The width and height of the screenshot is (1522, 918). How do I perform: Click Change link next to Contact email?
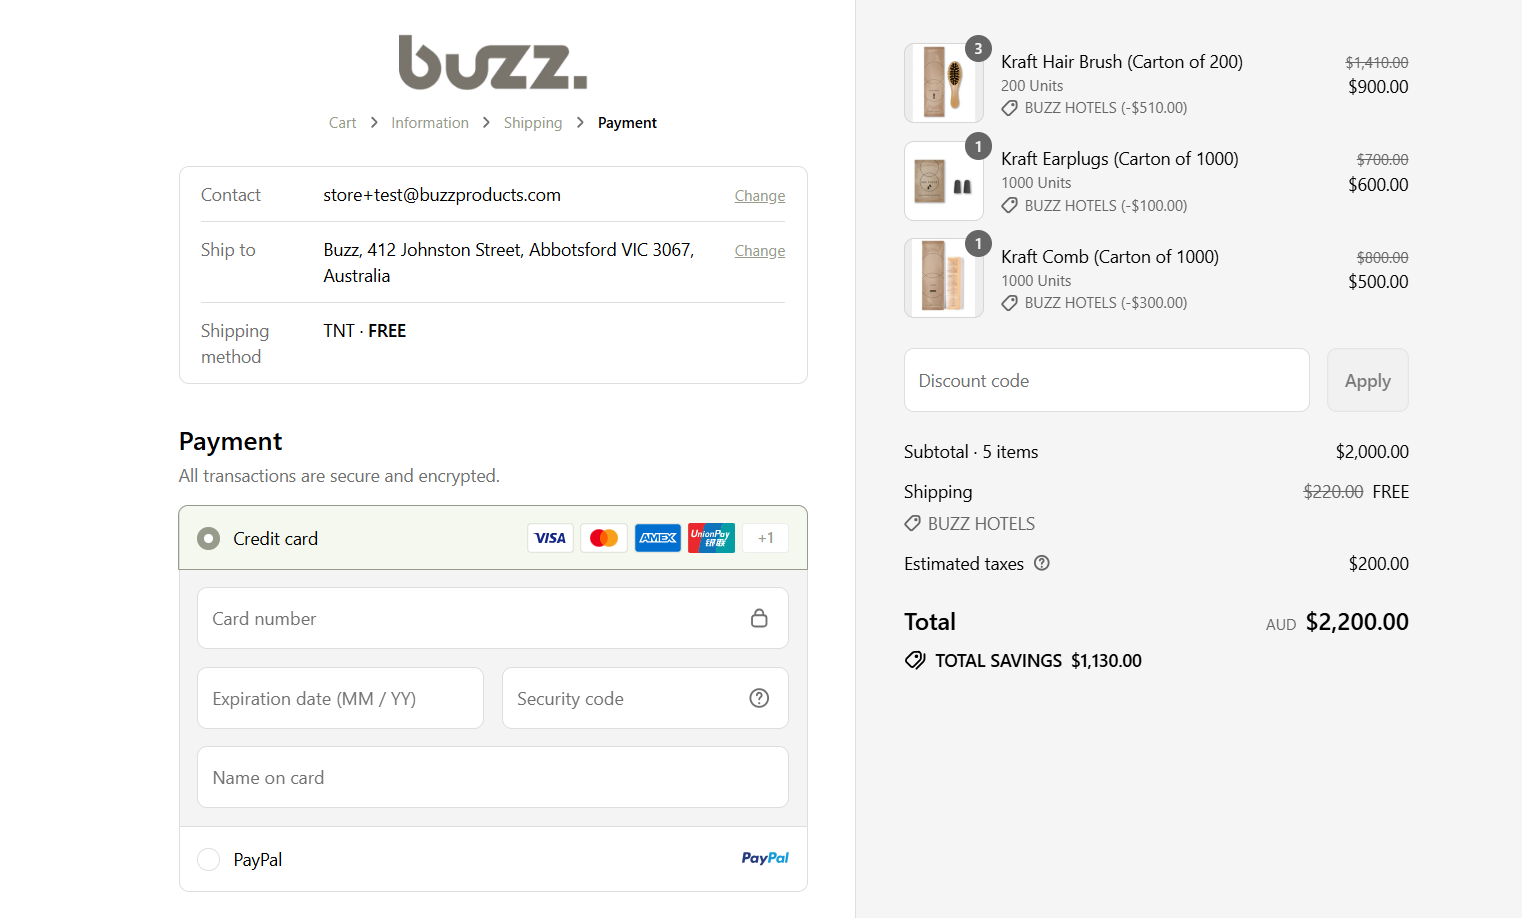[760, 196]
